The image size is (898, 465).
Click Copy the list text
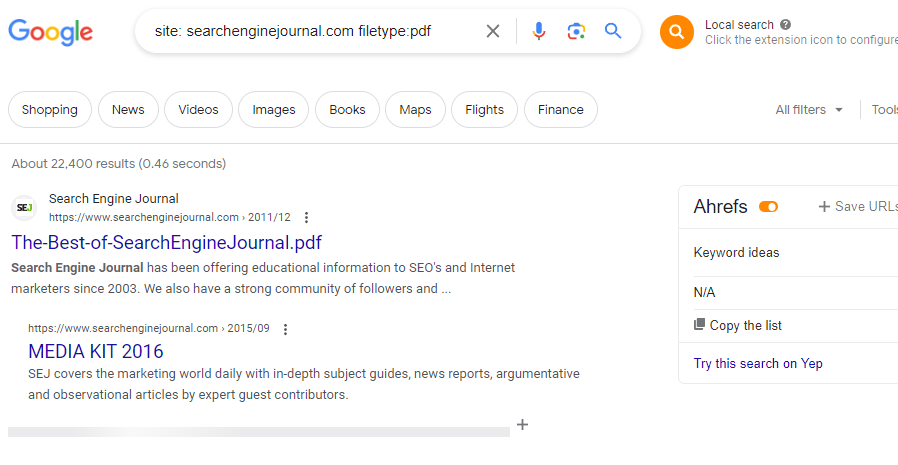pyautogui.click(x=746, y=325)
